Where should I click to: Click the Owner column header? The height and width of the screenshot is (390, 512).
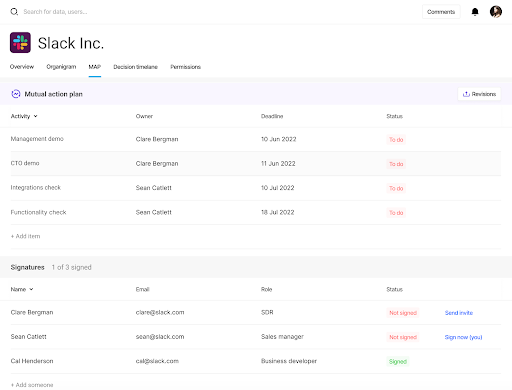point(144,116)
